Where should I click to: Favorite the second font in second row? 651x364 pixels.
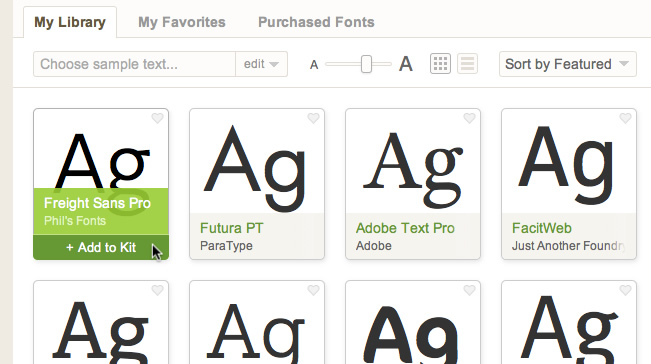(x=313, y=290)
